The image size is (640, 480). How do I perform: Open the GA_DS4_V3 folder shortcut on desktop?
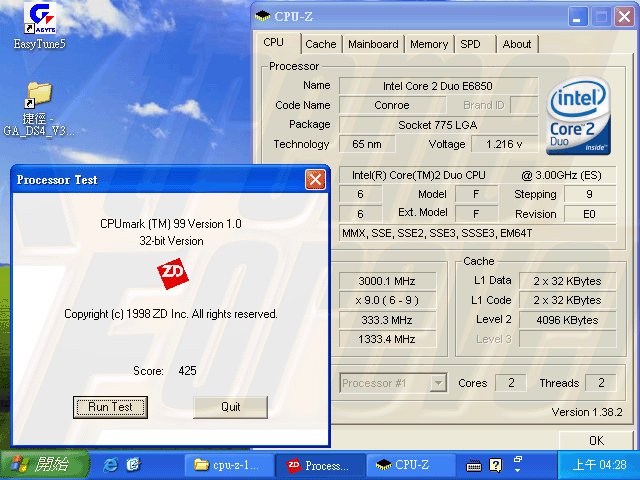point(39,109)
